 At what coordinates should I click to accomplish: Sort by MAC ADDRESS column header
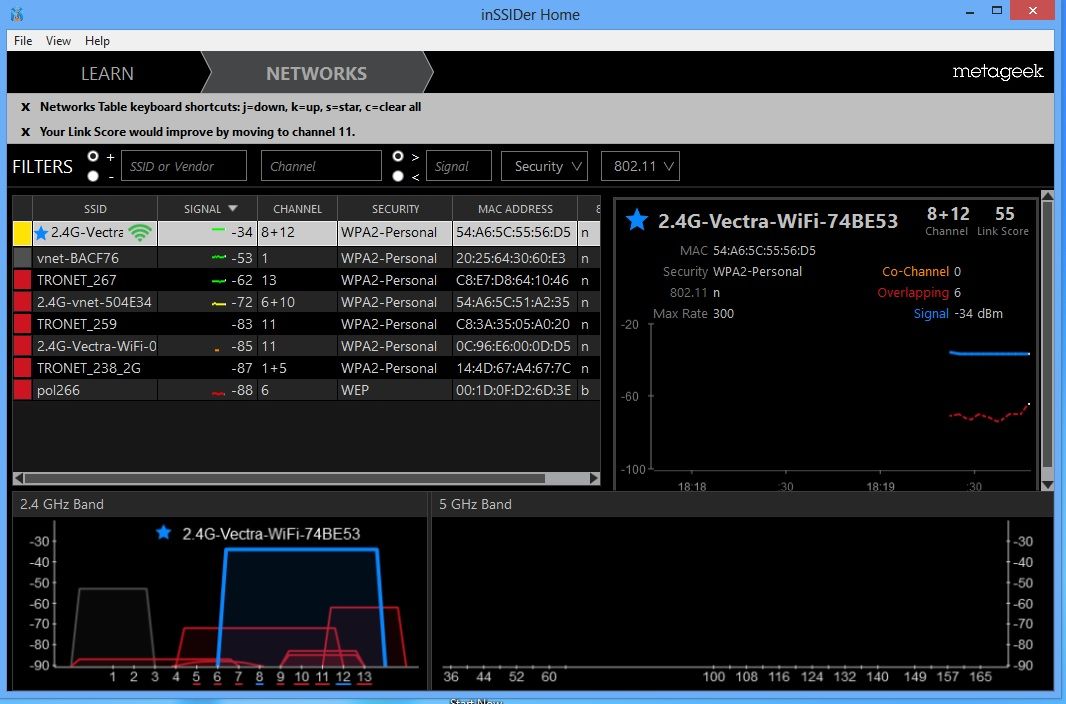click(515, 209)
